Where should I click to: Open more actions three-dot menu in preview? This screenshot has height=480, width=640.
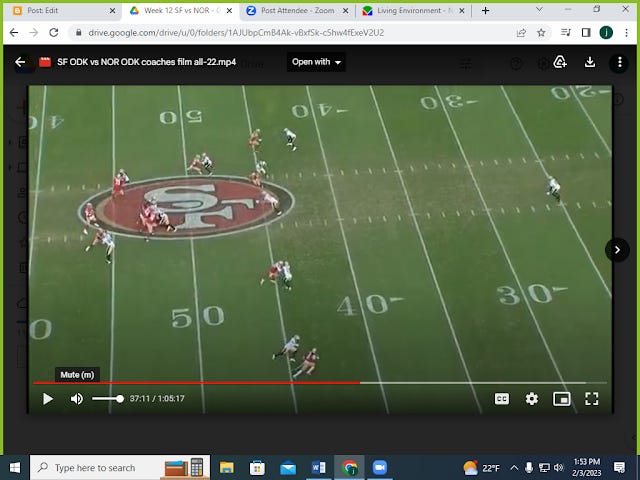tap(619, 62)
